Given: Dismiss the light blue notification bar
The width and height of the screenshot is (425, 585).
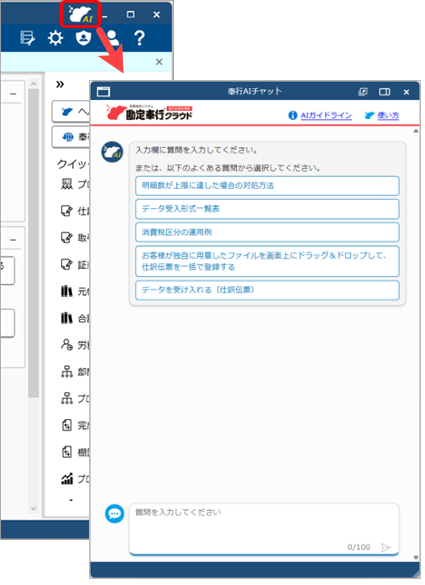Looking at the screenshot, I should tap(159, 62).
